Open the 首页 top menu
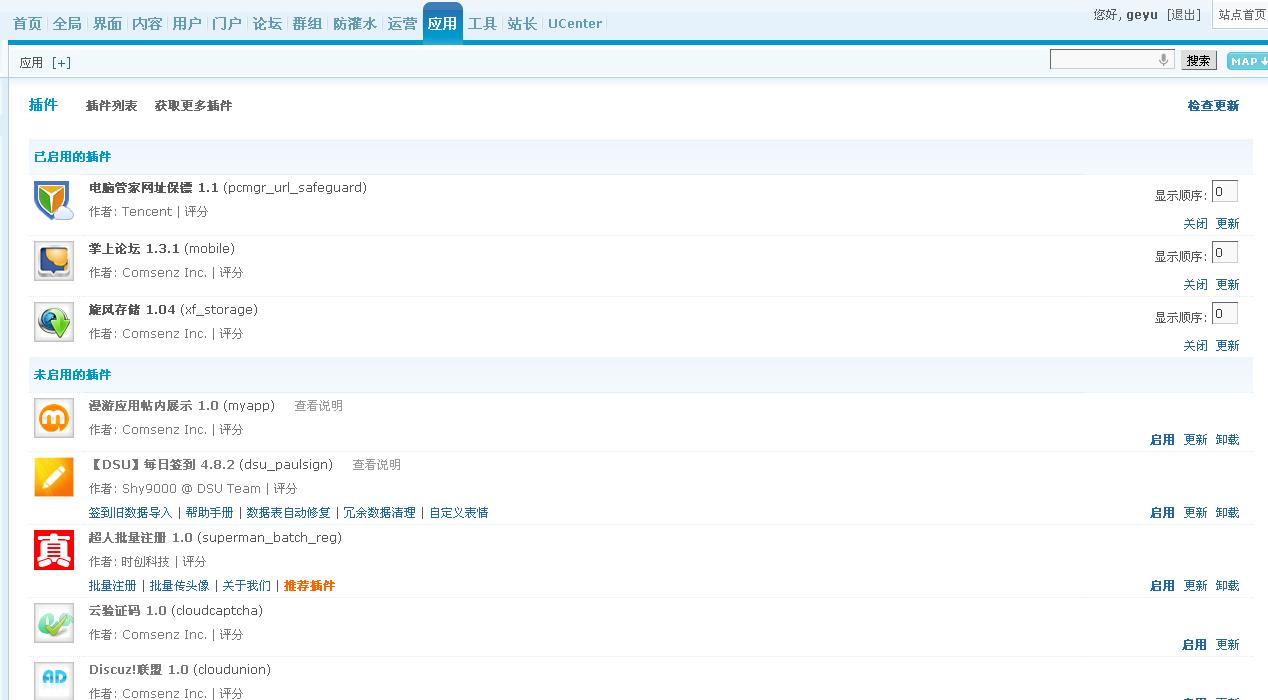The height and width of the screenshot is (700, 1268). tap(27, 23)
